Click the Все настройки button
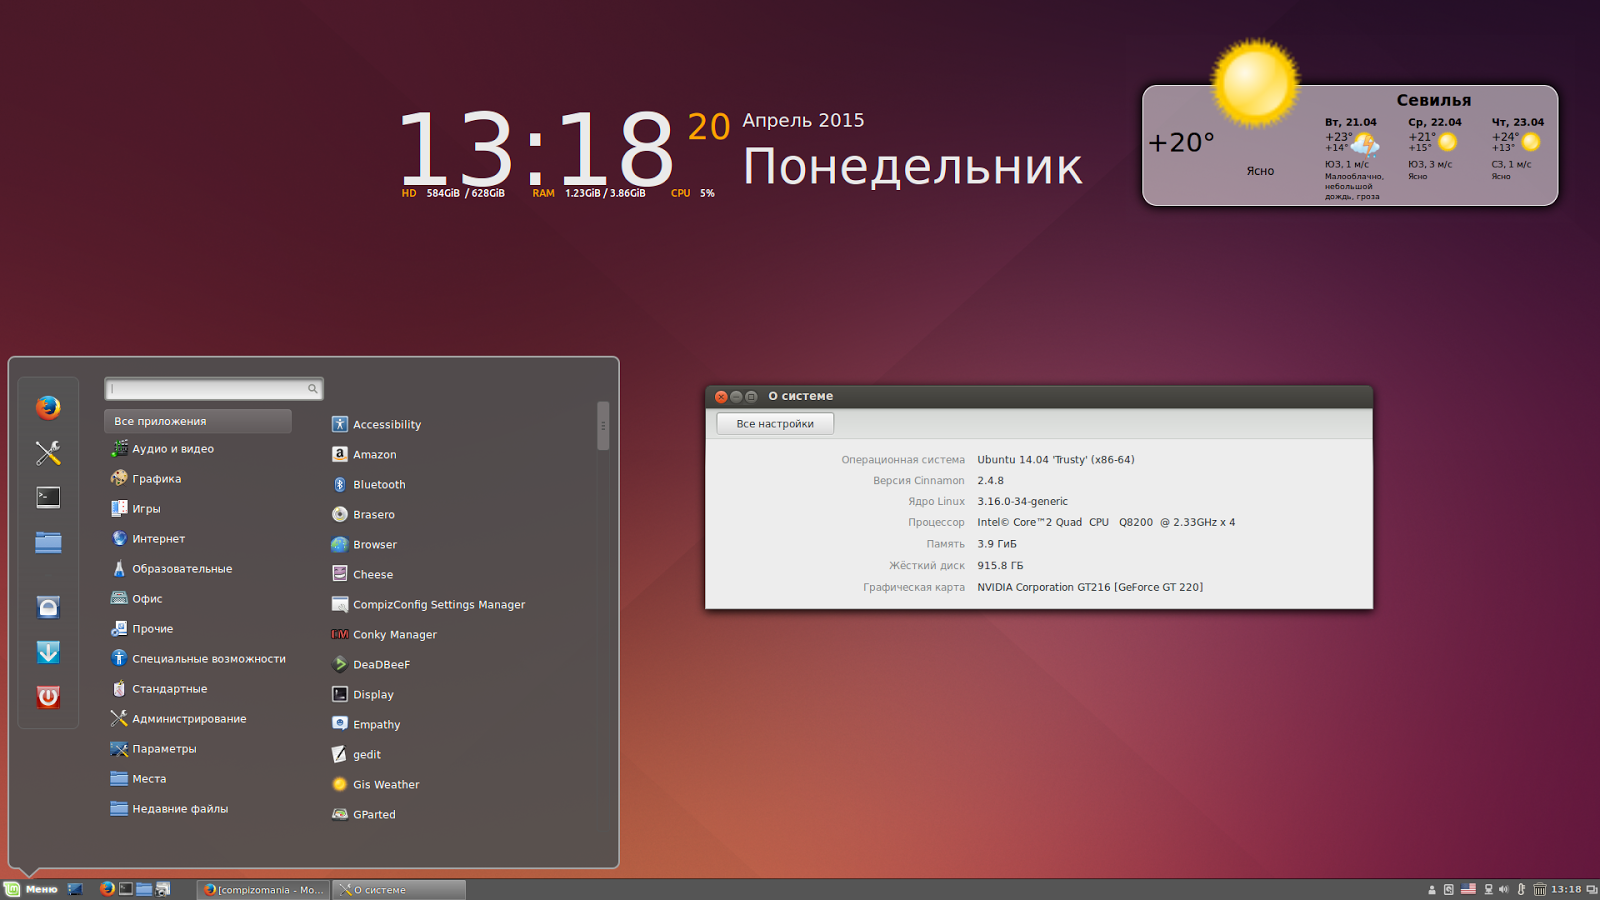The height and width of the screenshot is (900, 1600). [775, 424]
